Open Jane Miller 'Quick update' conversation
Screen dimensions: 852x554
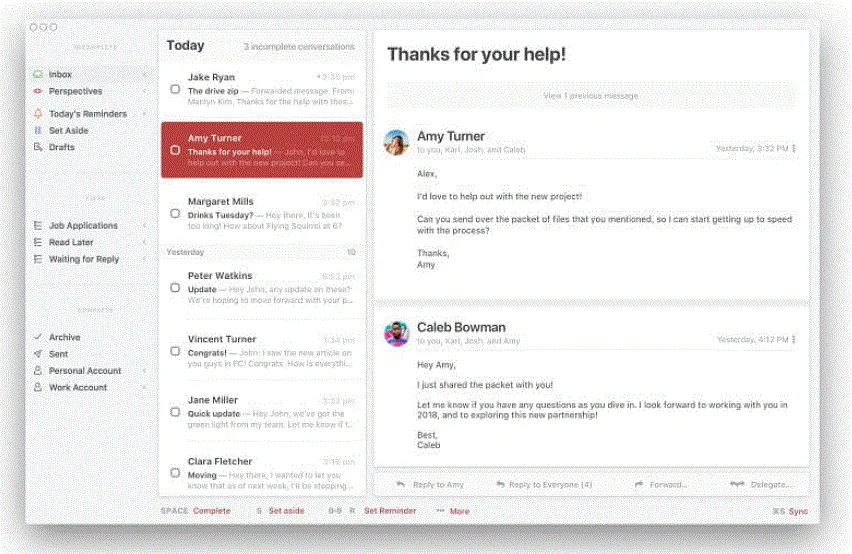pos(262,412)
